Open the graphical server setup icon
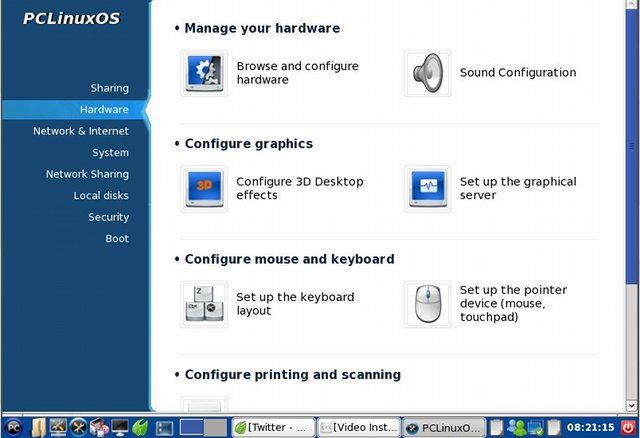 [427, 189]
